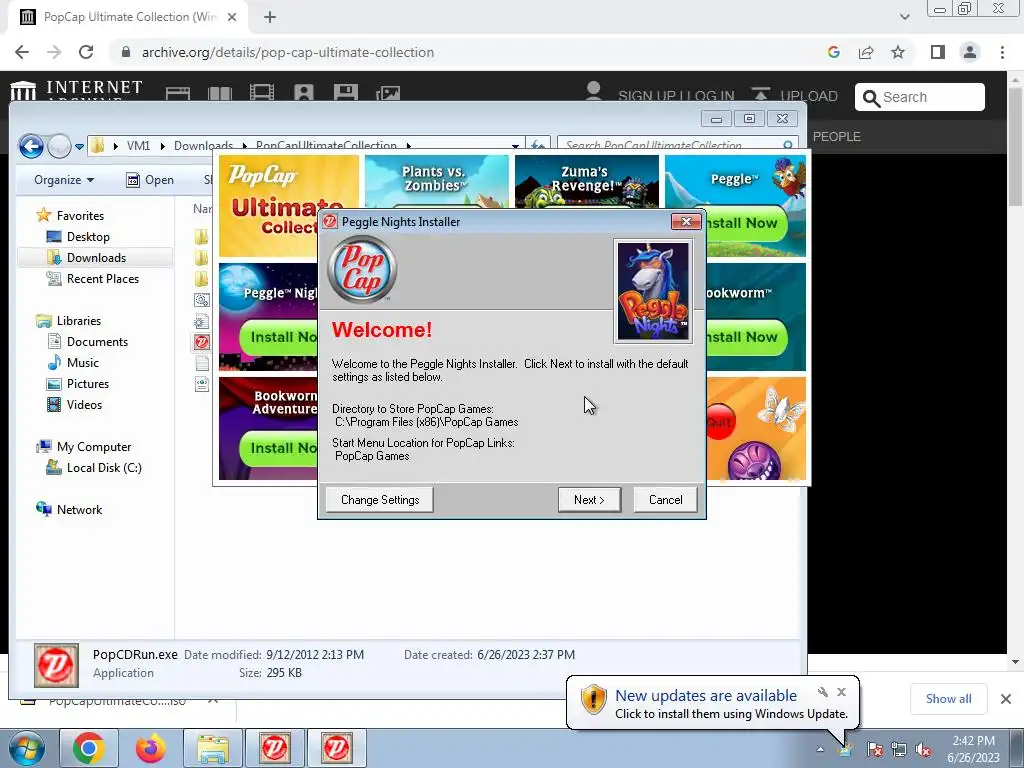Click Next in the Peggle Nights Installer
The image size is (1024, 768).
pyautogui.click(x=589, y=500)
